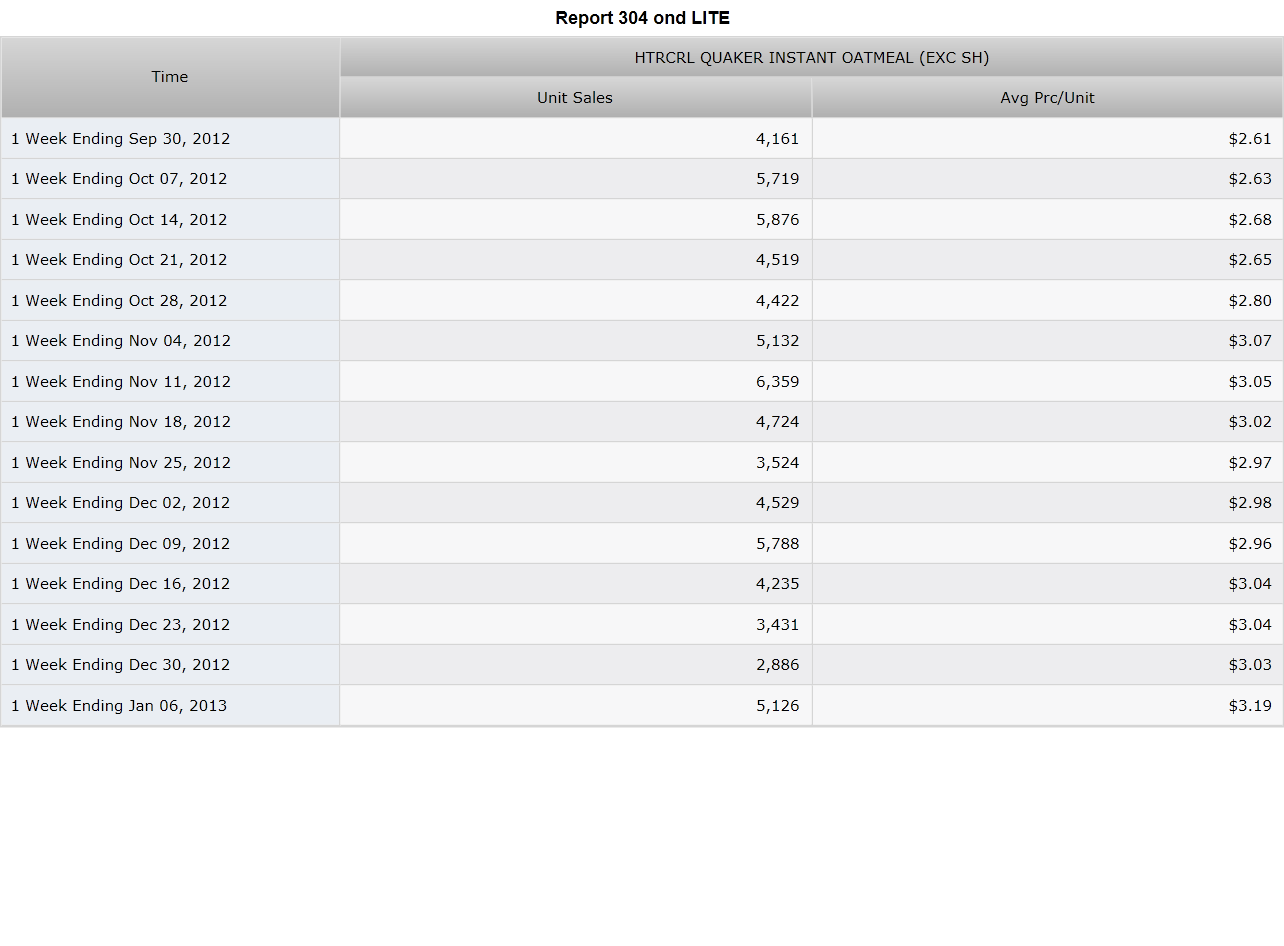Click the average price $2.63
Image resolution: width=1284 pixels, height=946 pixels.
pyautogui.click(x=1250, y=179)
